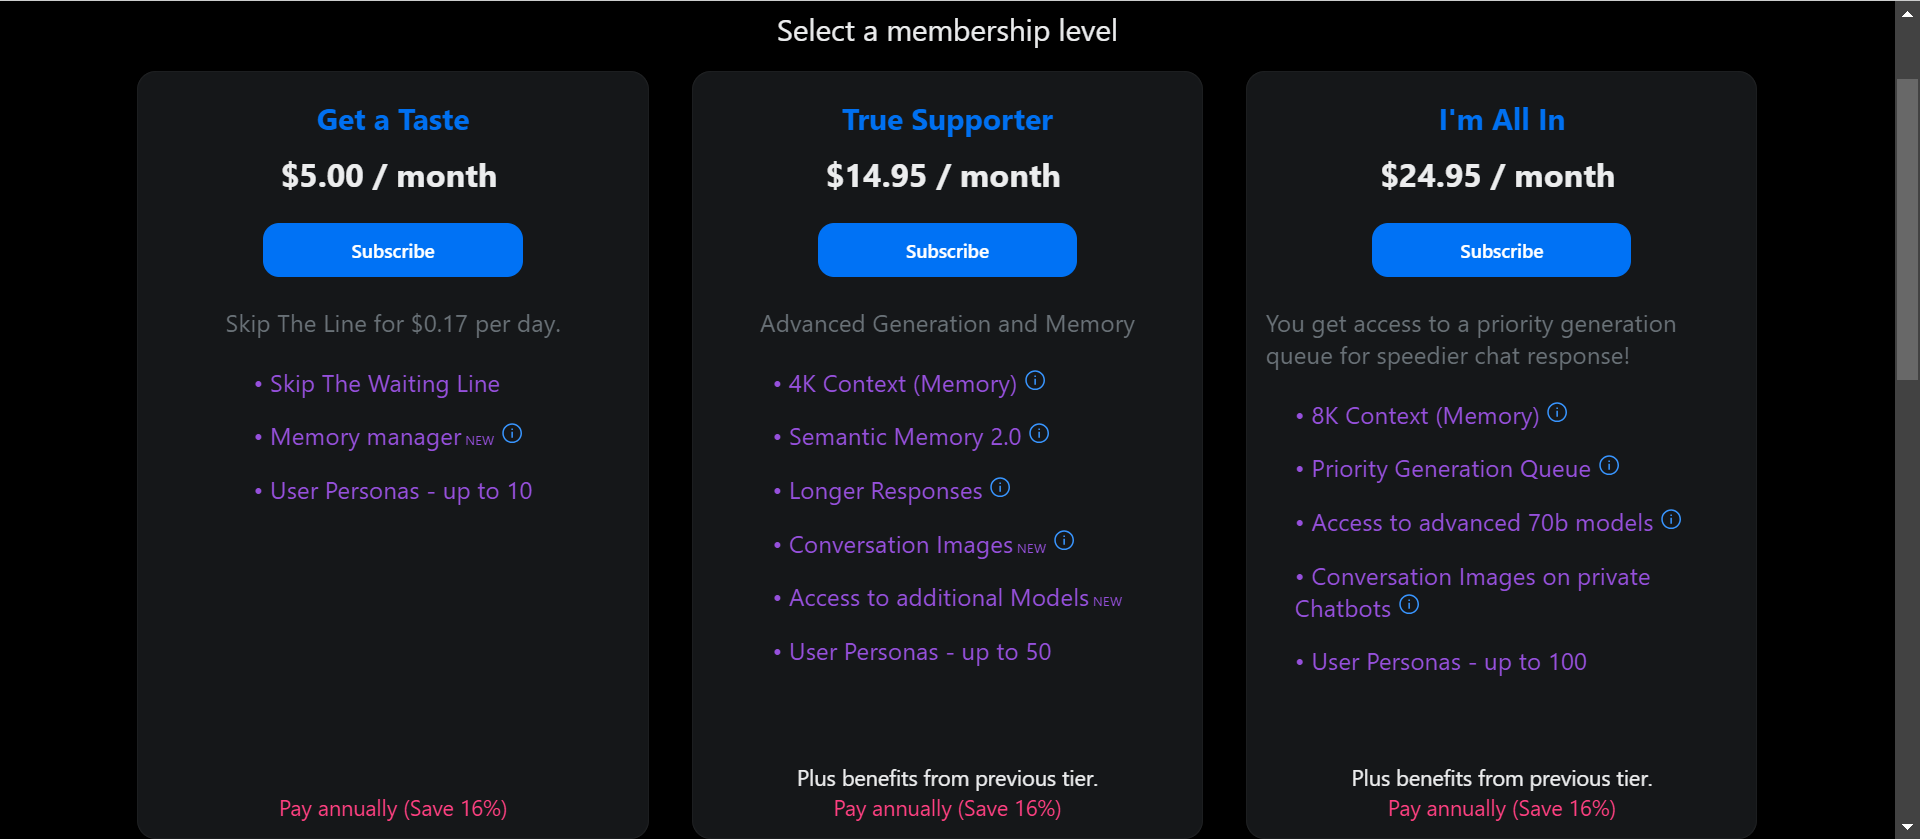Click info icon next to Memory manager

coord(512,434)
